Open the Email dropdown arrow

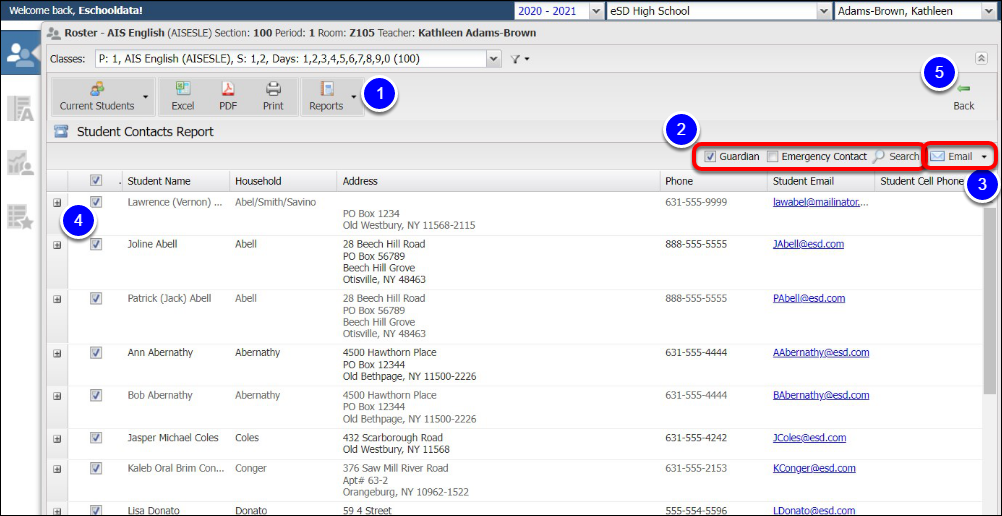pyautogui.click(x=984, y=157)
